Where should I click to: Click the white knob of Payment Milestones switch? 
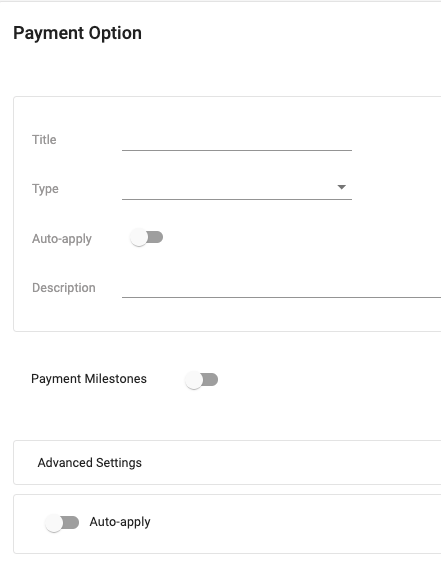click(x=194, y=380)
